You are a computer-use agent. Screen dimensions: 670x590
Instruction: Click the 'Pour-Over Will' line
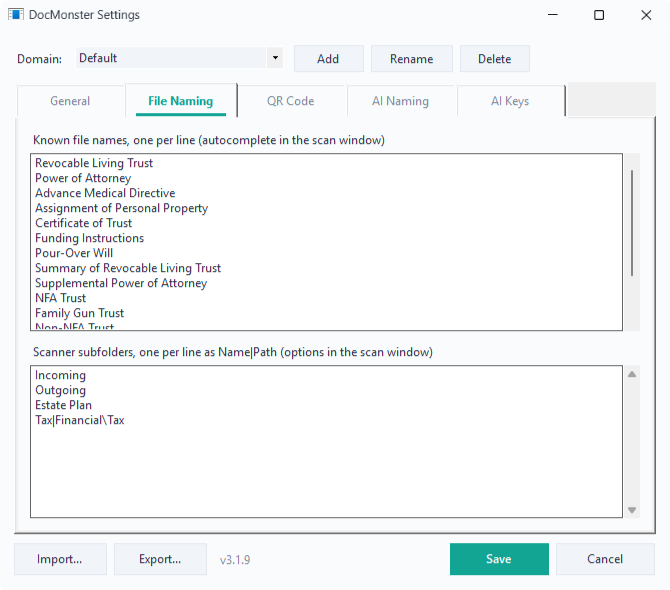(74, 253)
